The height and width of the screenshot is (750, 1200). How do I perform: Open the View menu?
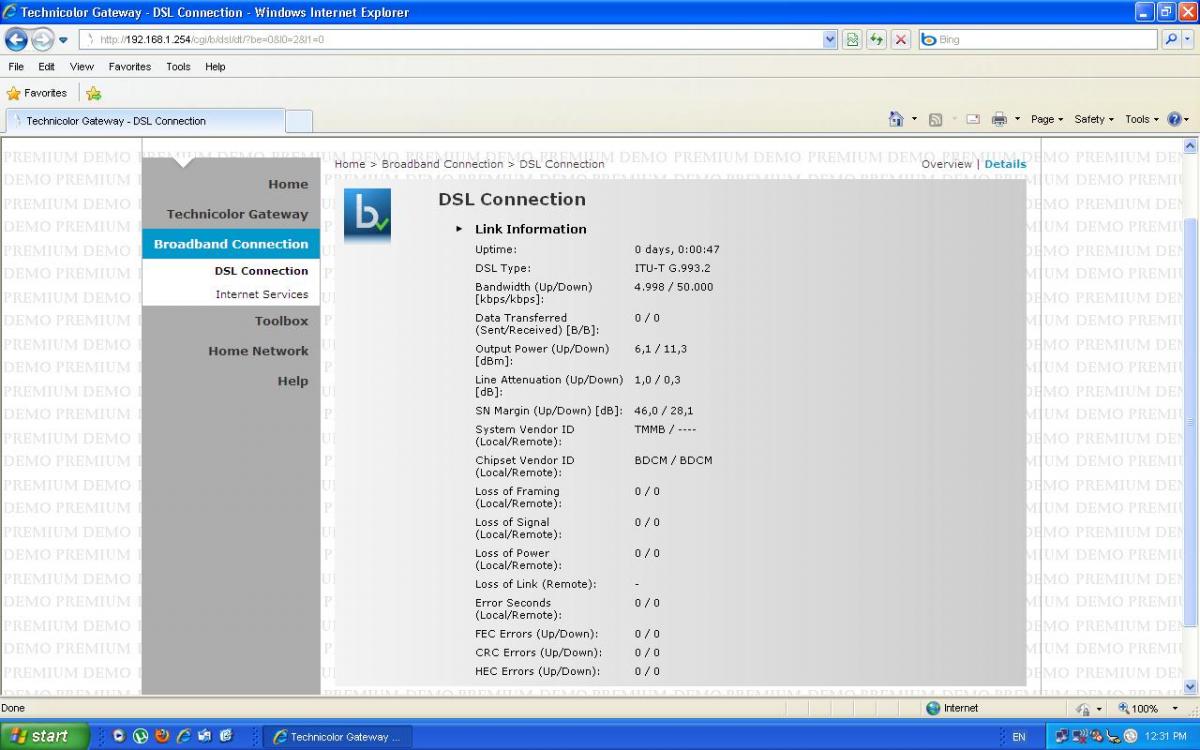81,67
